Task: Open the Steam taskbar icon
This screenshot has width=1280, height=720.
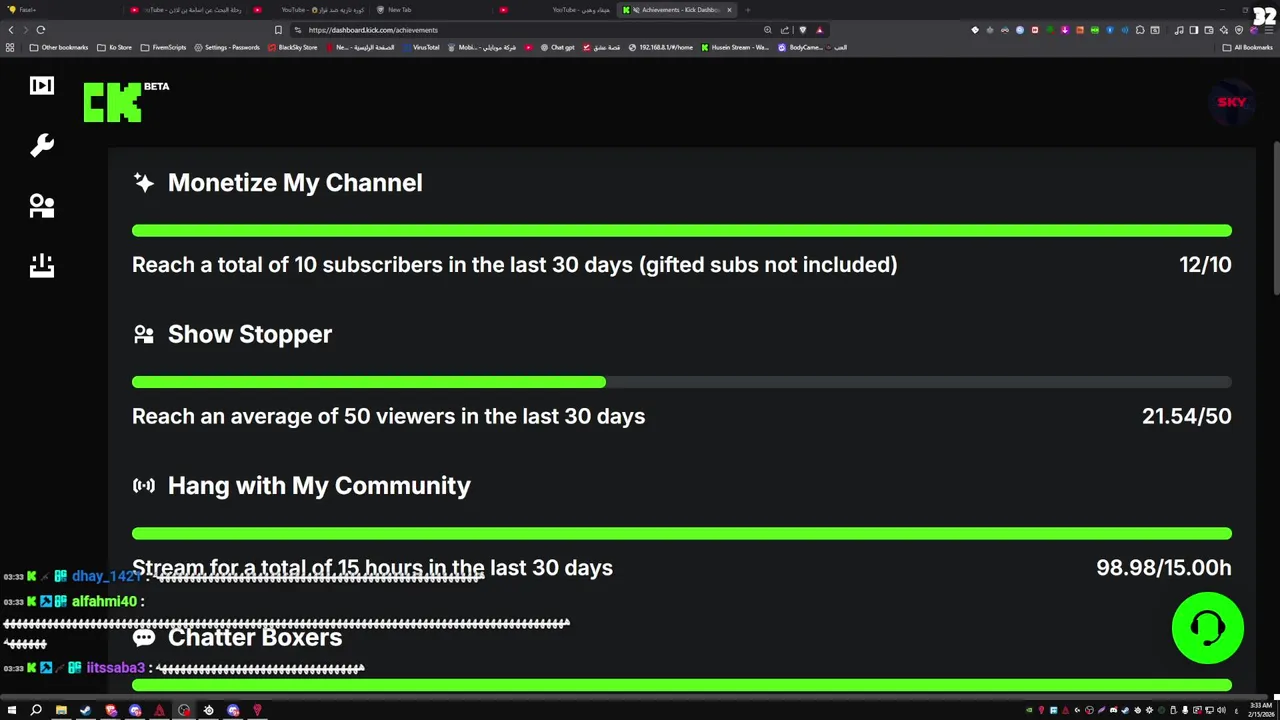Action: [x=85, y=710]
